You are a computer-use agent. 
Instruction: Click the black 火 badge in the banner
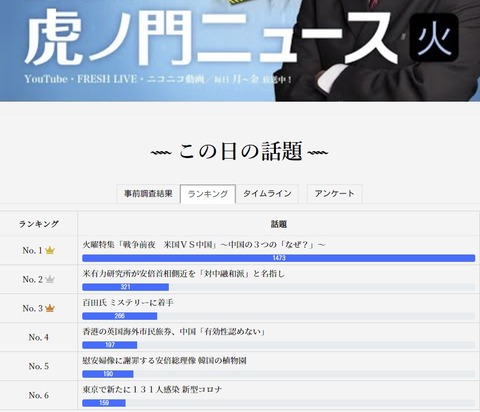434,37
